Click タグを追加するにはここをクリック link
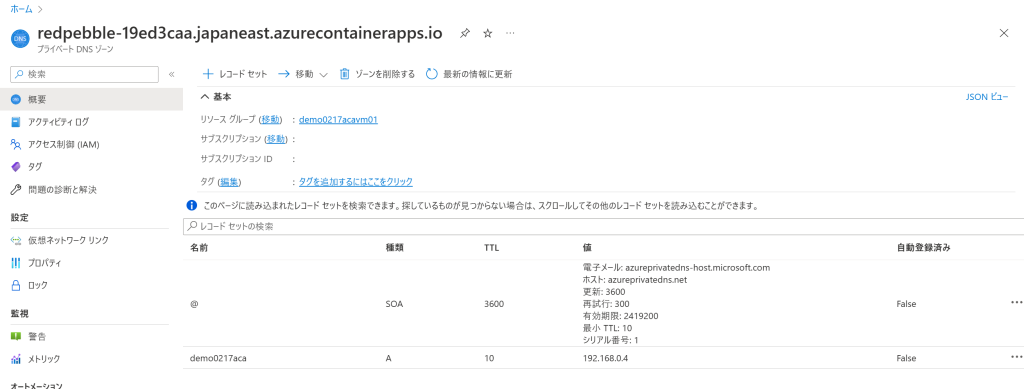This screenshot has height=389, width=1024. pyautogui.click(x=355, y=181)
